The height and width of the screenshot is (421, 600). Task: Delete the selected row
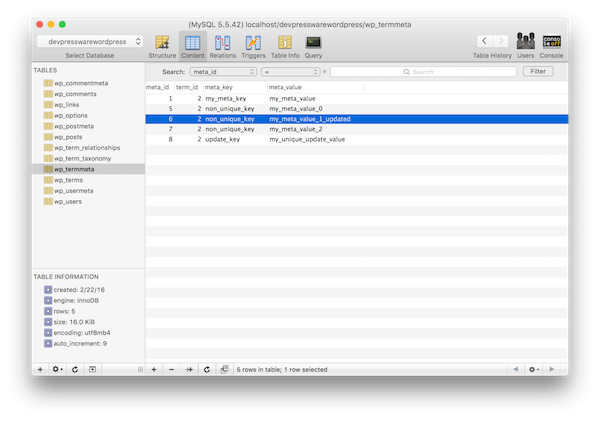pos(171,369)
